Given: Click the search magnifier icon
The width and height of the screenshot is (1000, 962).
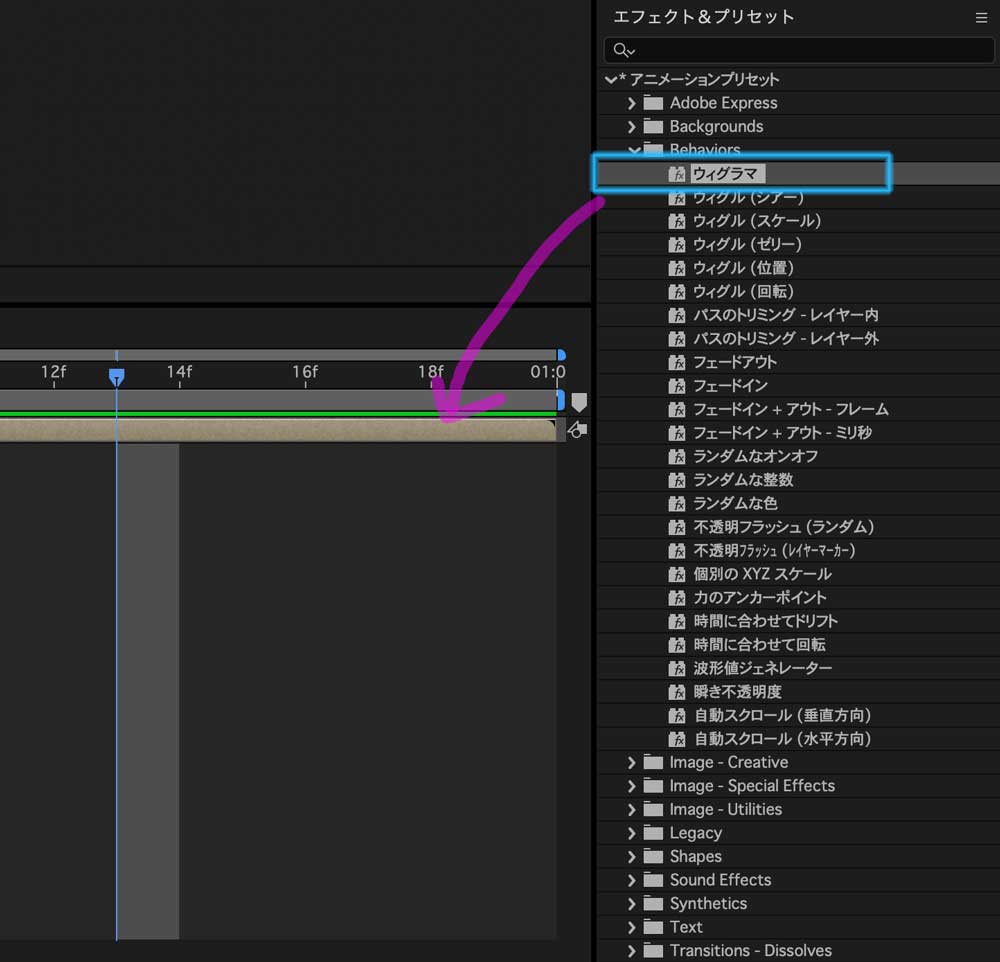Looking at the screenshot, I should [x=623, y=50].
